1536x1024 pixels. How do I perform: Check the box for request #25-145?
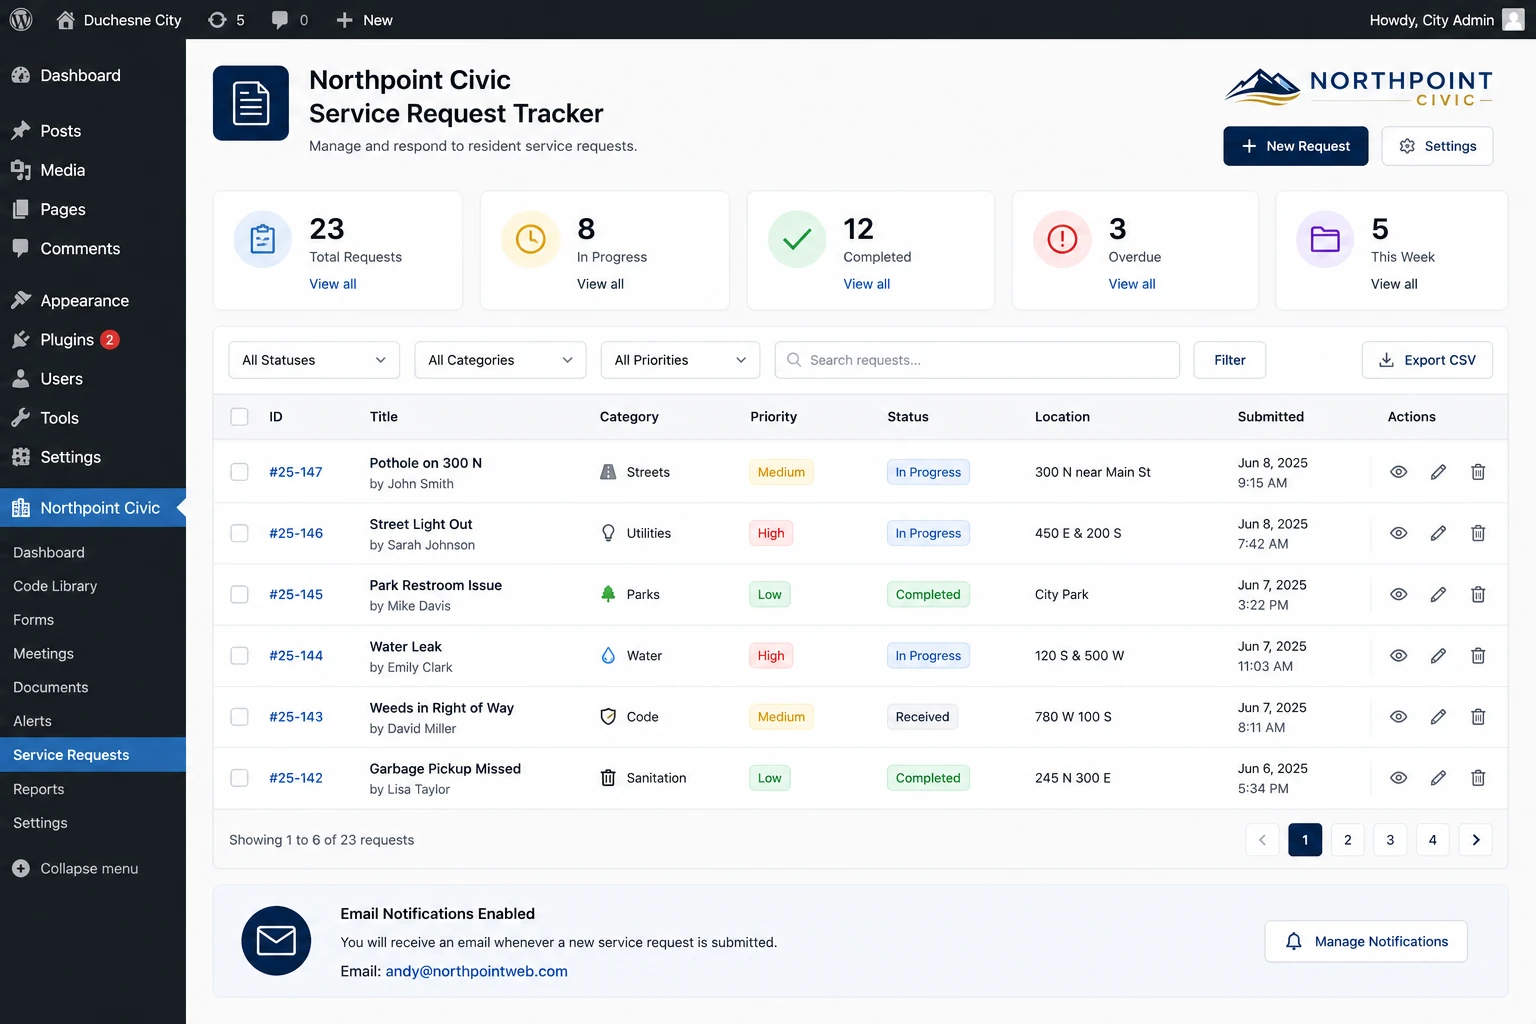click(239, 594)
